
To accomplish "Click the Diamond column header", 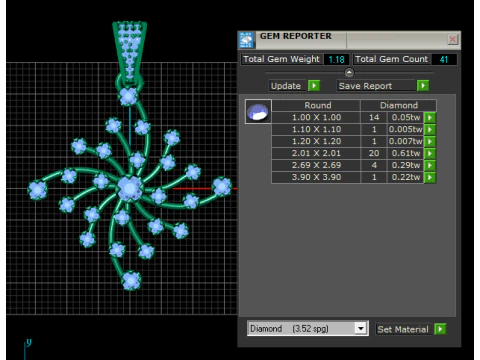I will pos(398,105).
